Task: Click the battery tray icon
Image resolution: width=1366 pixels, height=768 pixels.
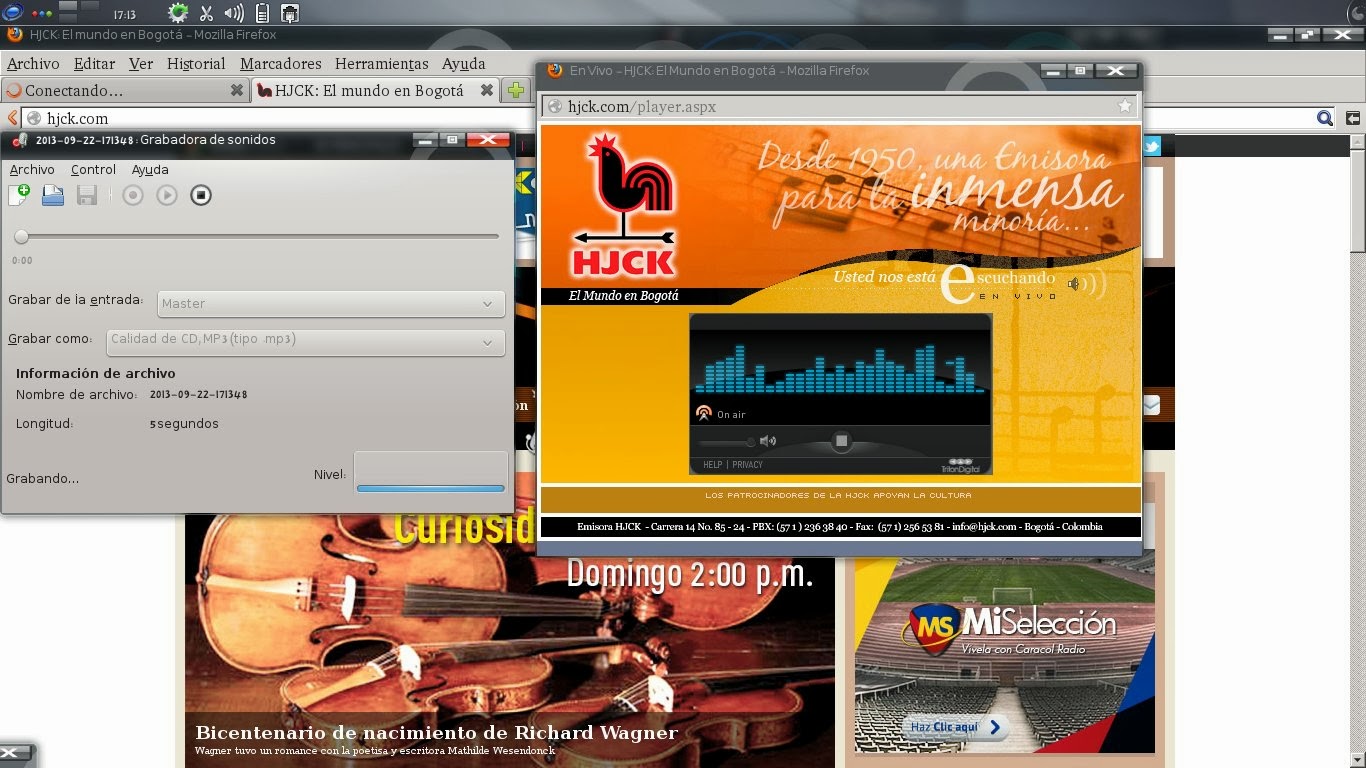Action: [262, 13]
